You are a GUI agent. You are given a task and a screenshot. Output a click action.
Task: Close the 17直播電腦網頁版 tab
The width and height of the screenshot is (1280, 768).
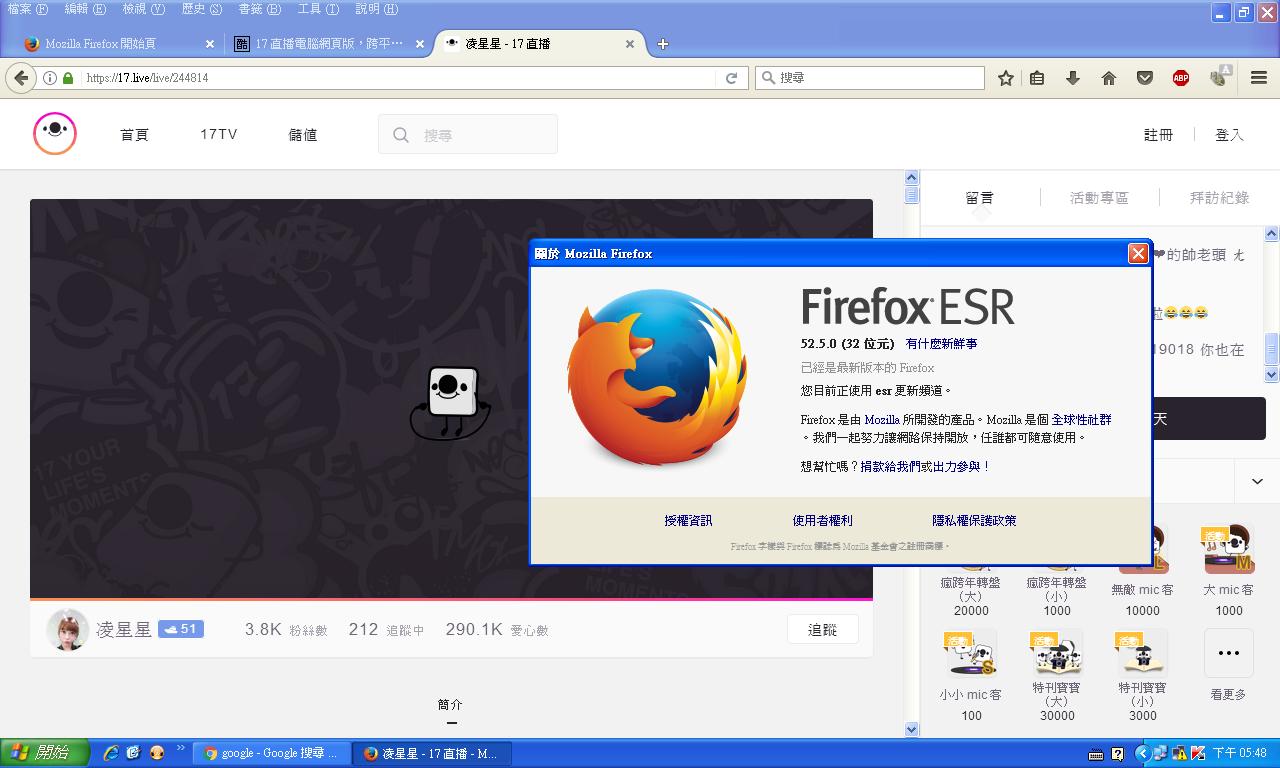pyautogui.click(x=420, y=44)
